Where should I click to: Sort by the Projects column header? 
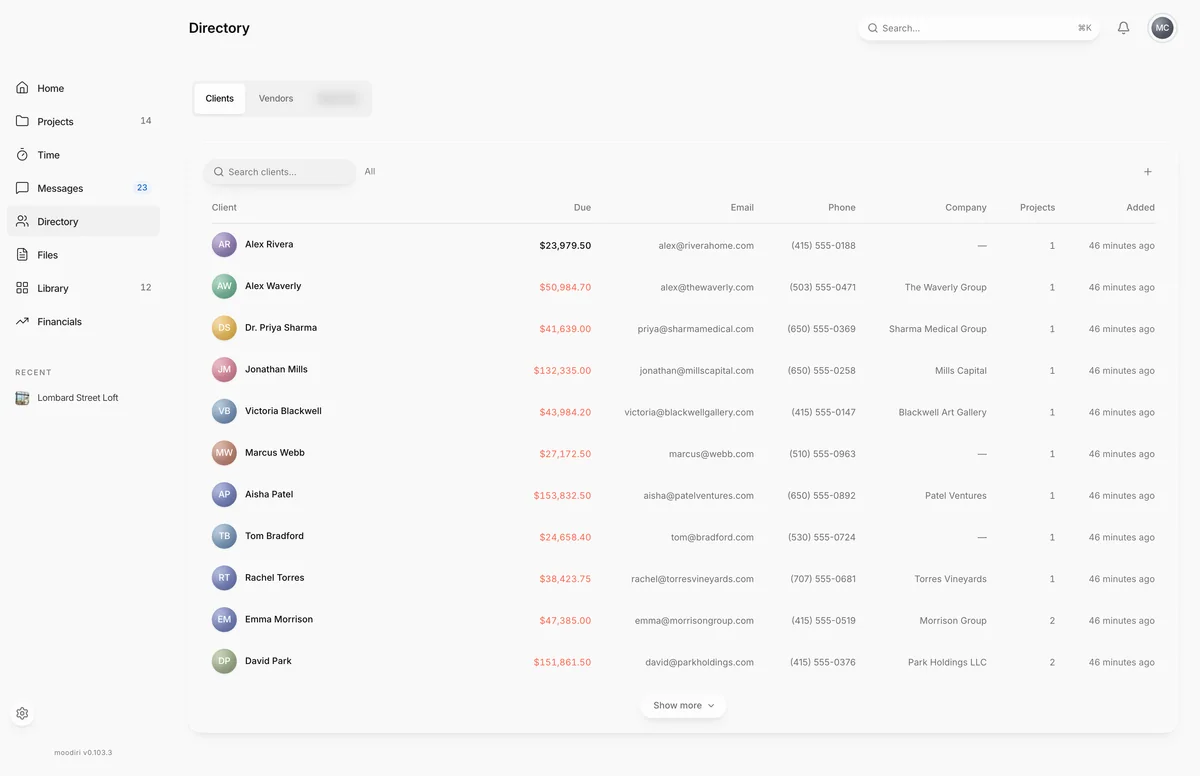[1037, 208]
